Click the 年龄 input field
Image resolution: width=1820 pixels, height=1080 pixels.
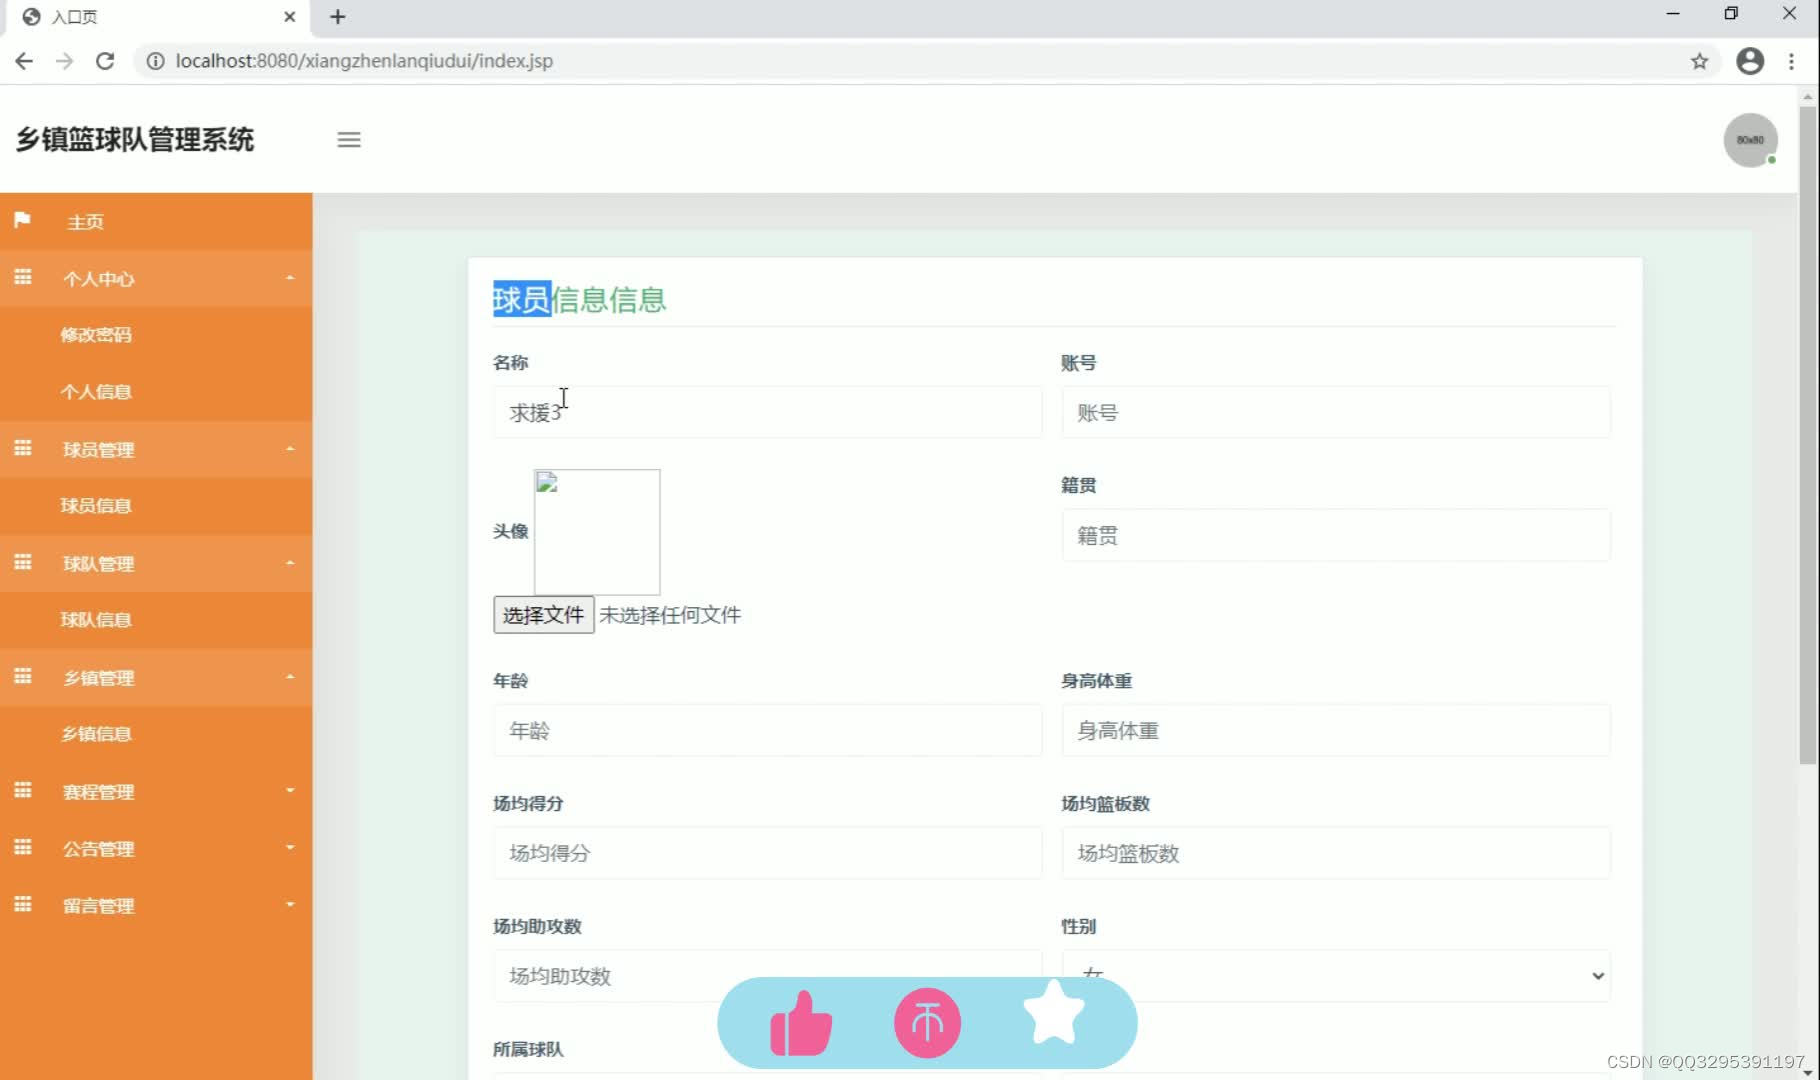click(767, 730)
